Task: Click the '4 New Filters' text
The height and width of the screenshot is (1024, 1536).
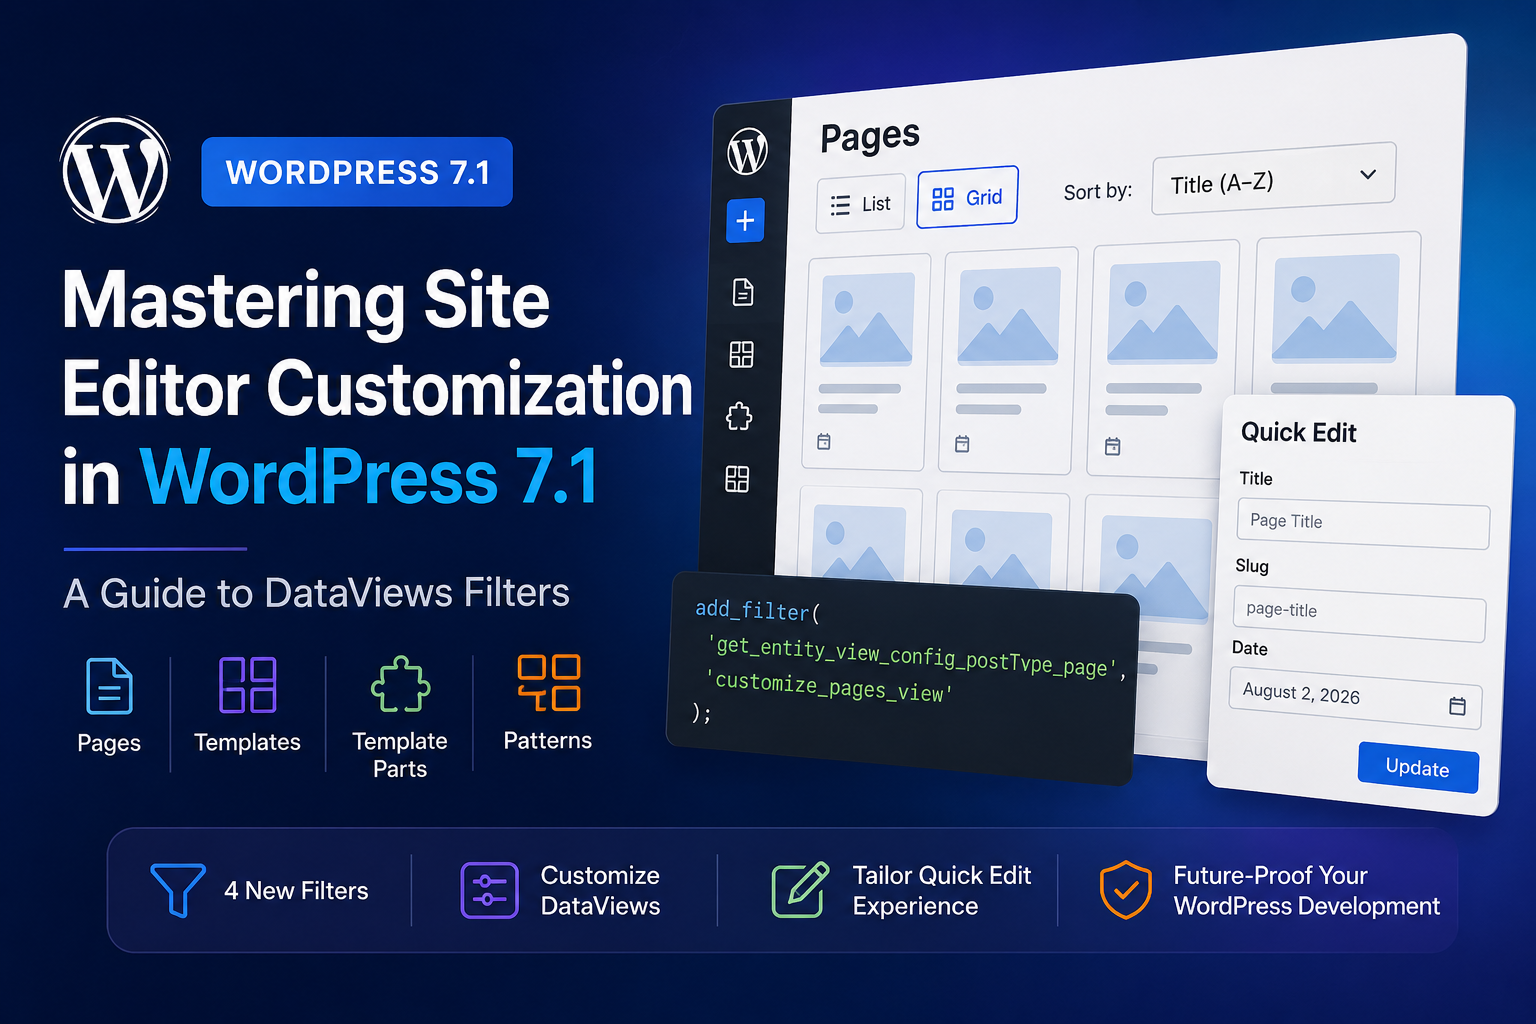Action: 296,890
